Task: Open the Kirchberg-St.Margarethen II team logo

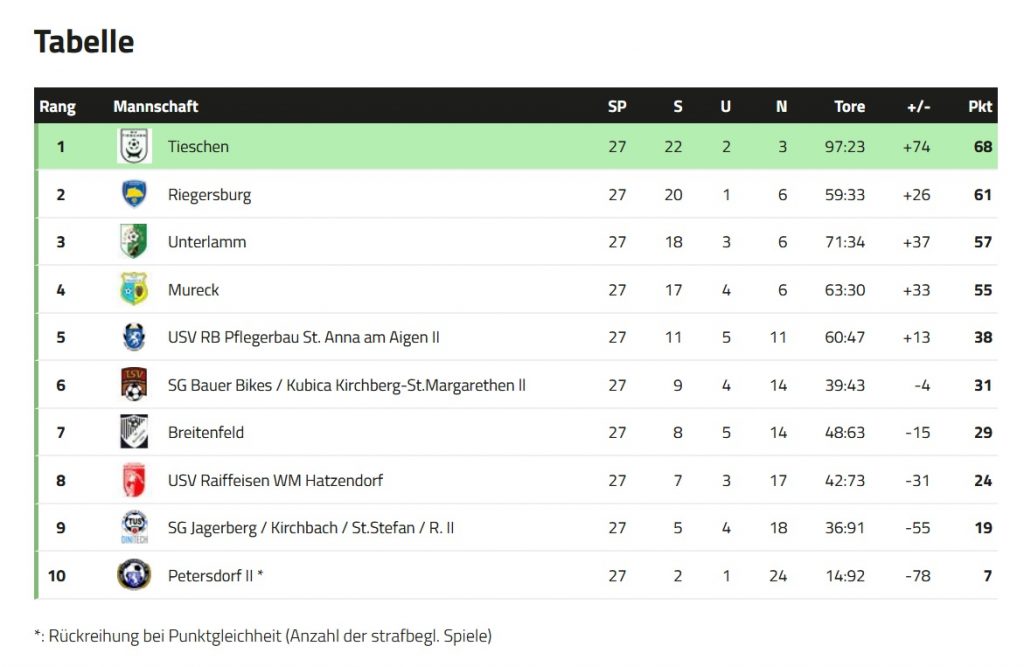Action: tap(134, 384)
